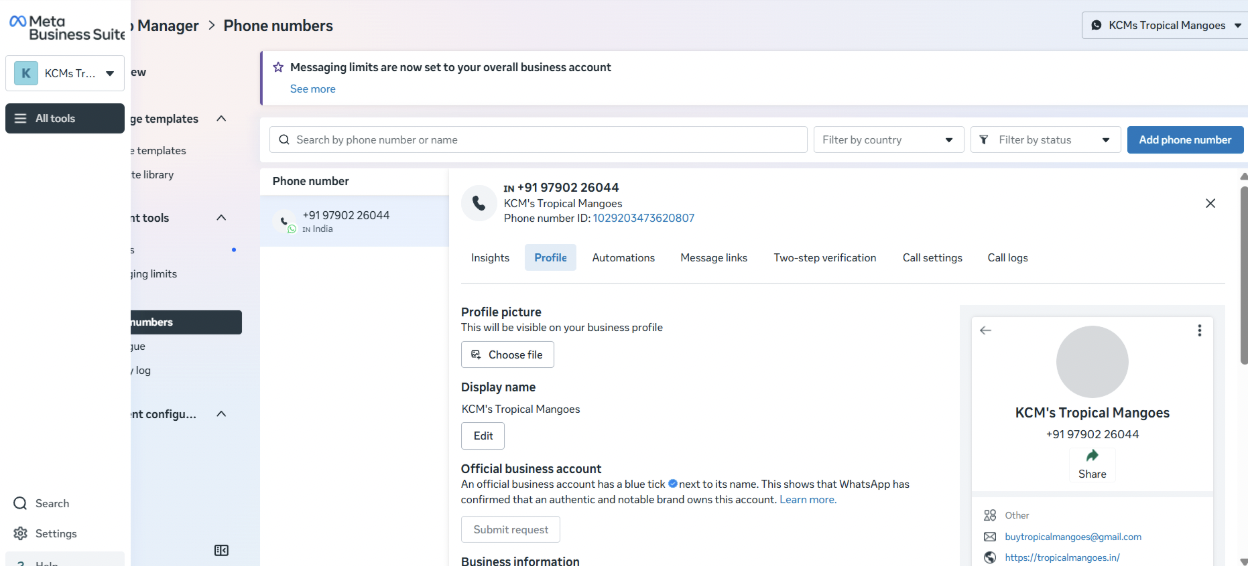Click the Search magnifier icon in left sidebar

20,503
